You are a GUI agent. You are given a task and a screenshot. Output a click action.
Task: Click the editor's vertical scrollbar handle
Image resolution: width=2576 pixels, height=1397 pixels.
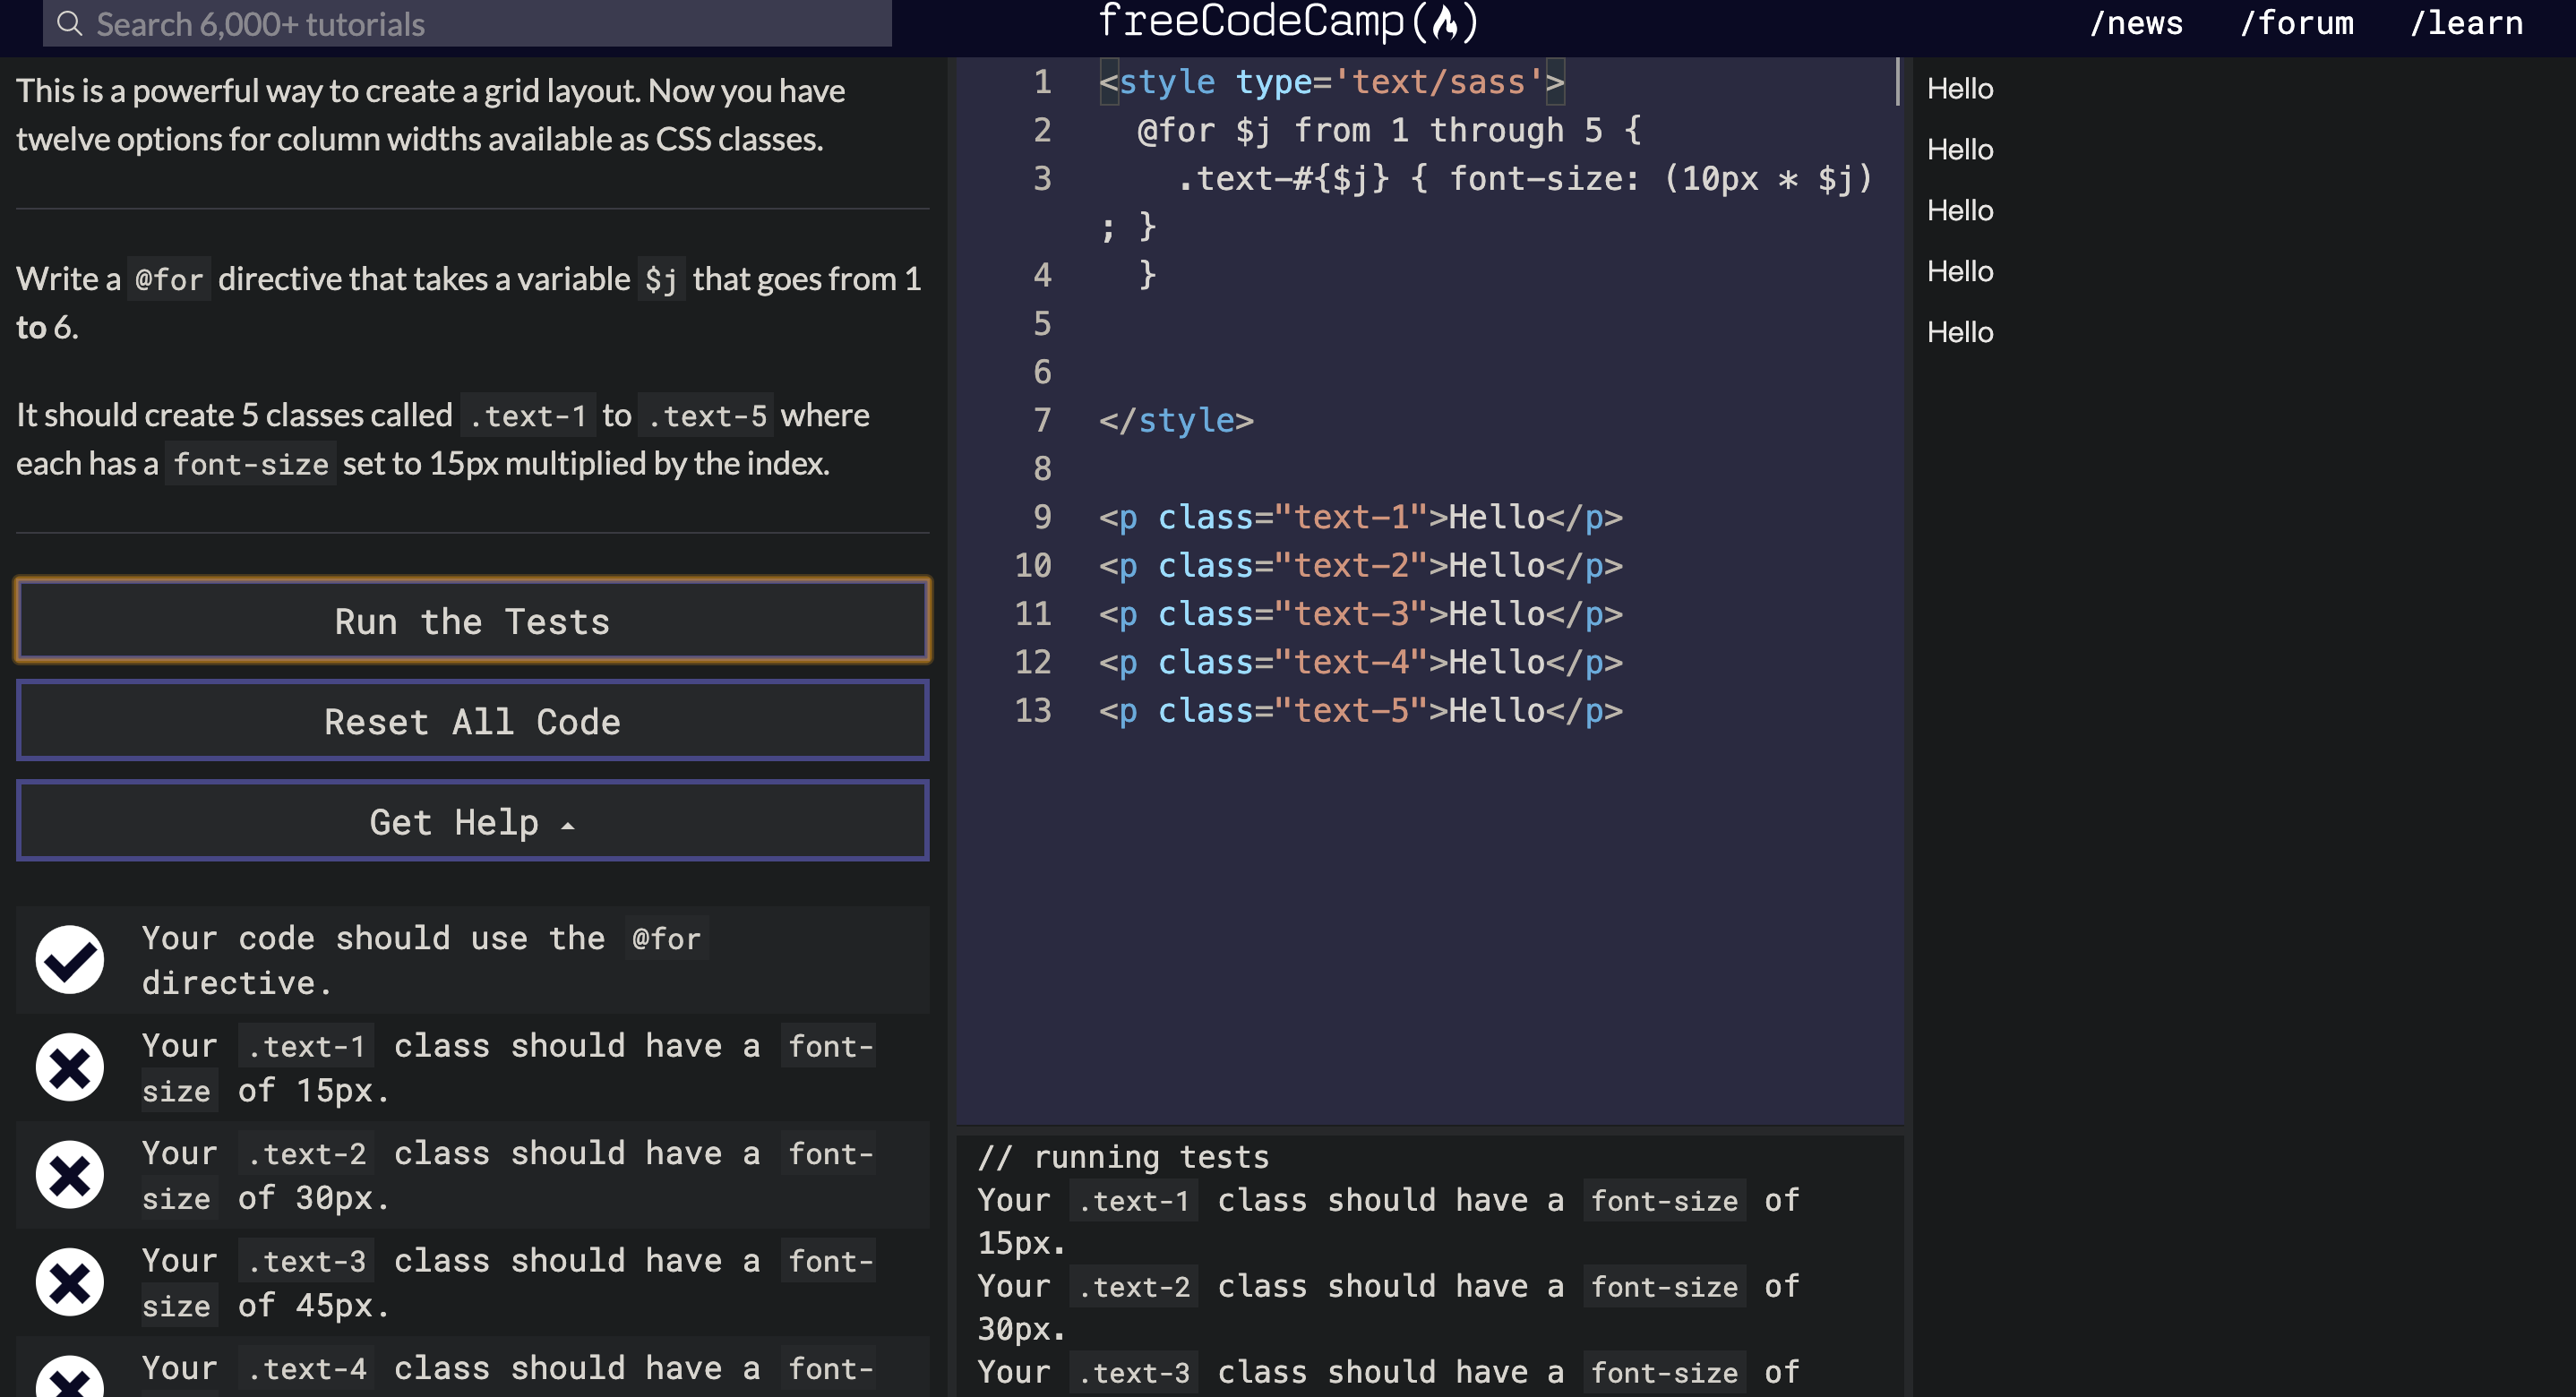click(1897, 82)
